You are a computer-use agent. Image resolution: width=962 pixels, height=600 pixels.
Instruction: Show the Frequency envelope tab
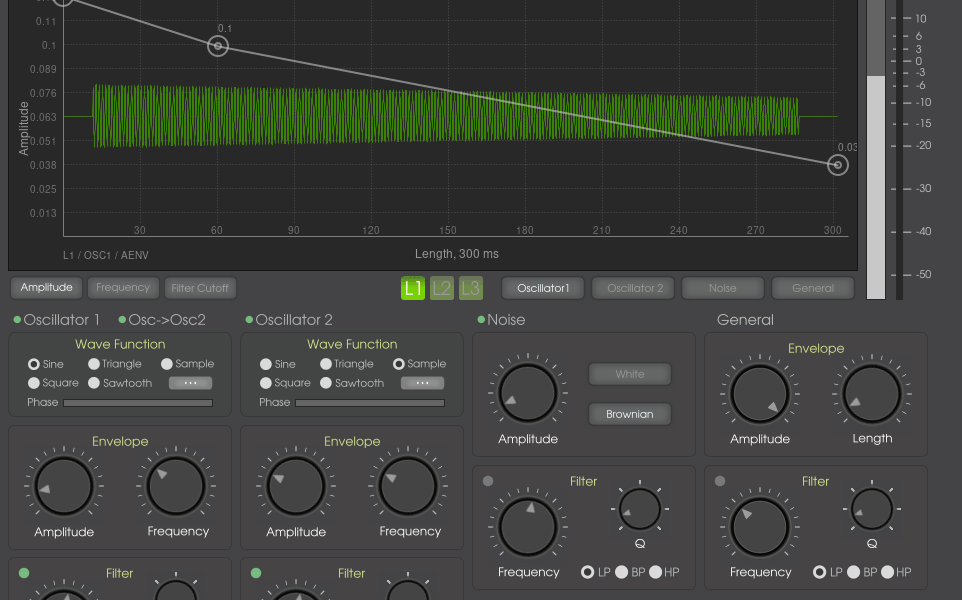click(123, 288)
